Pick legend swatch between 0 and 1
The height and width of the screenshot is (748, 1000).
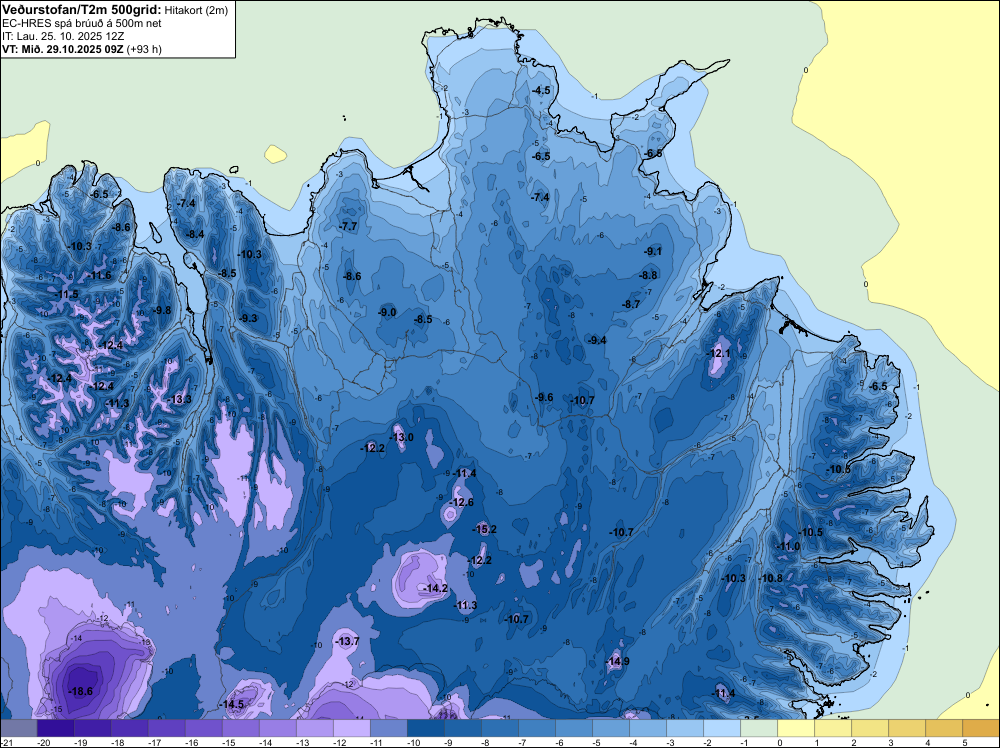797,728
